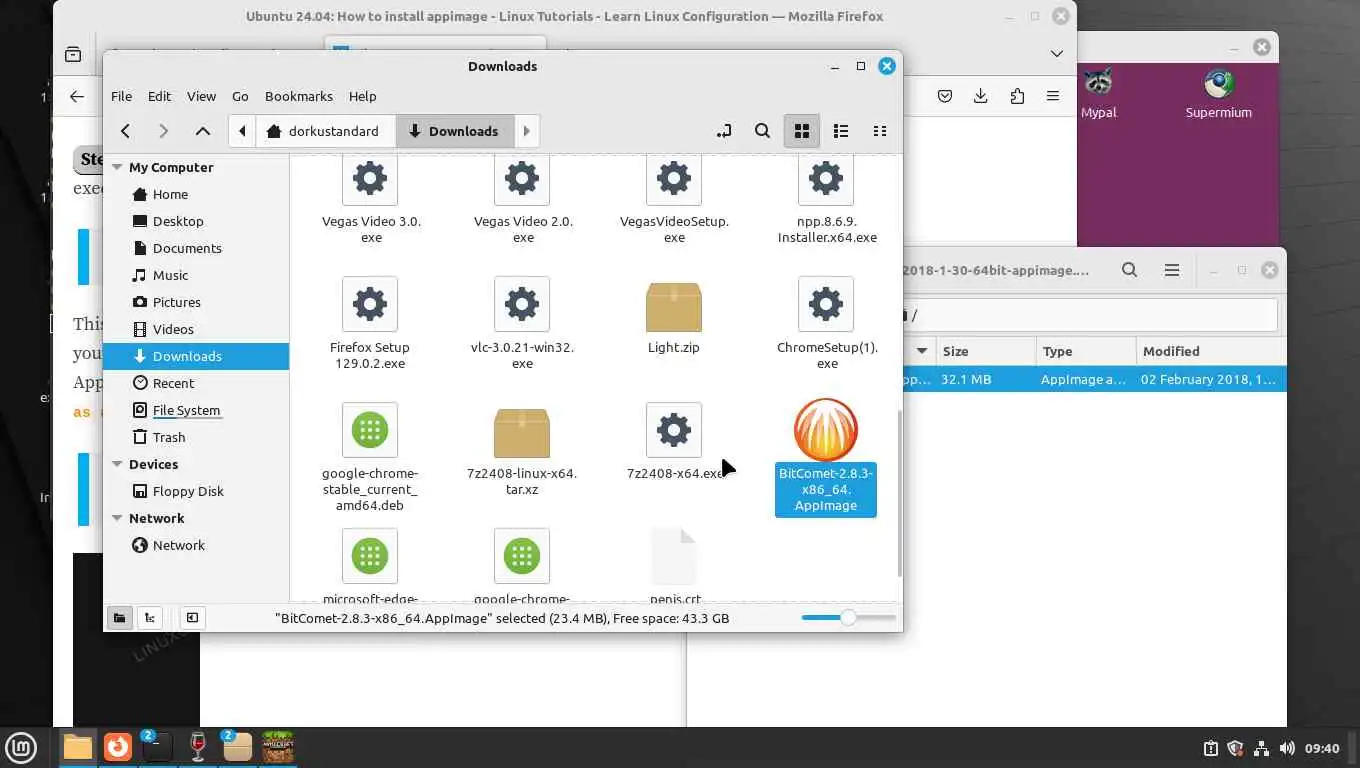Sort archive list by Size column
Image resolution: width=1360 pixels, height=768 pixels.
click(985, 351)
